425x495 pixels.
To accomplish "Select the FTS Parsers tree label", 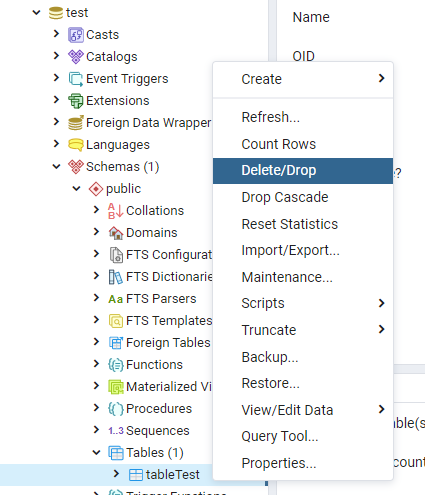I will point(161,299).
